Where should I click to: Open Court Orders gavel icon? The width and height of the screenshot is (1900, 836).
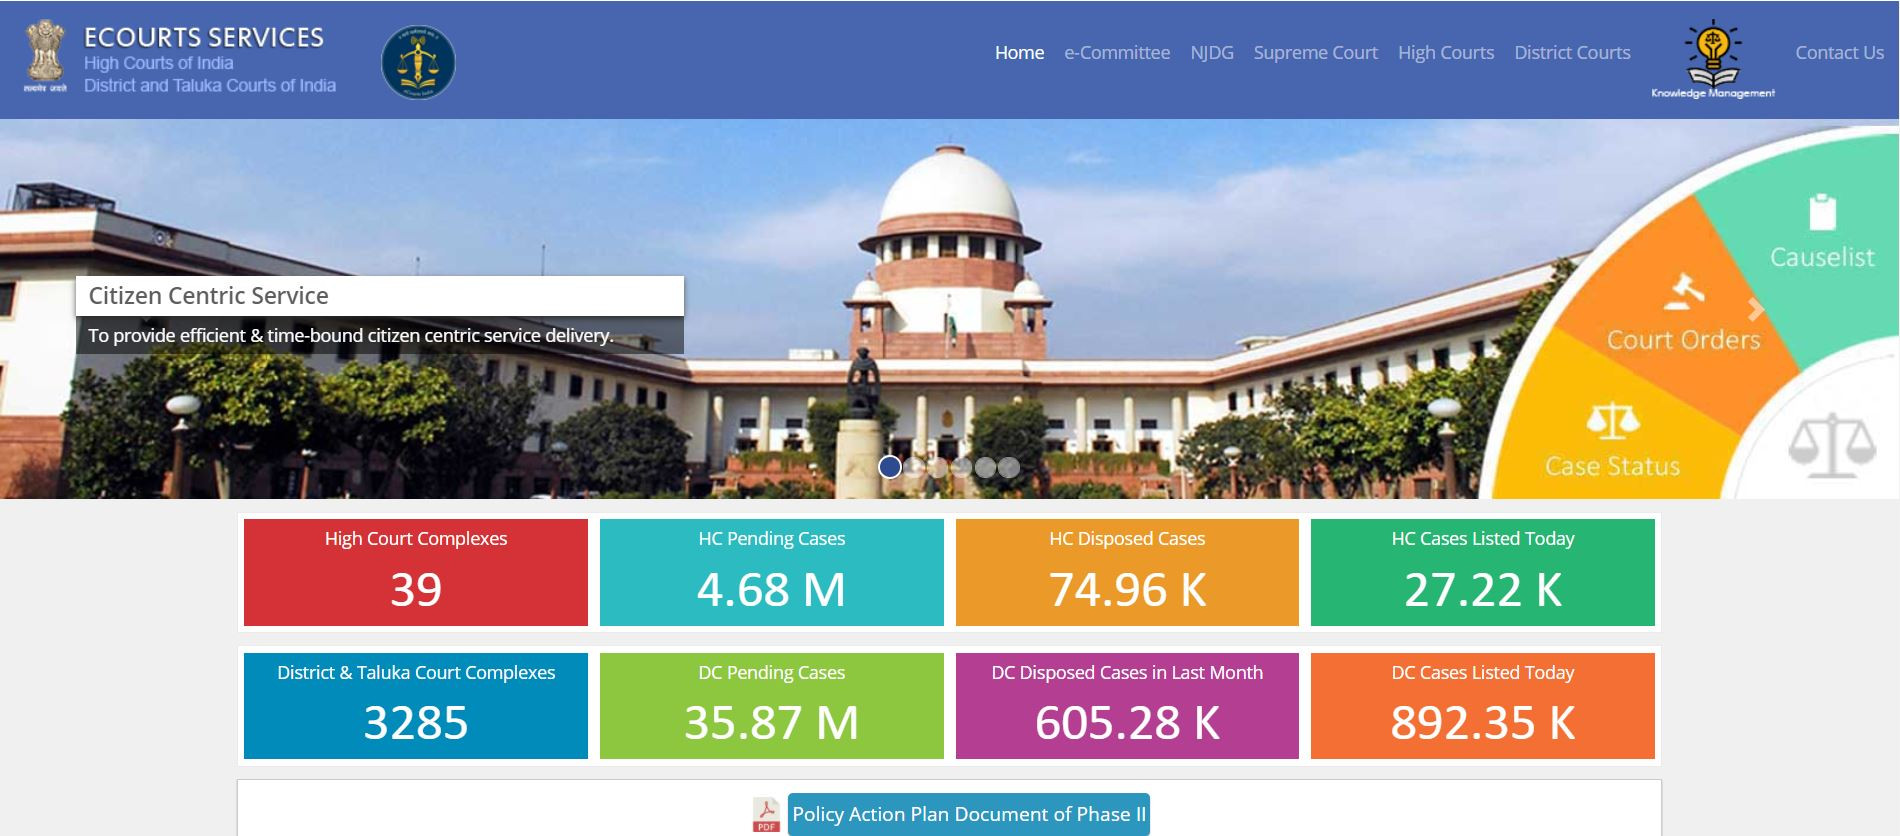(1683, 291)
